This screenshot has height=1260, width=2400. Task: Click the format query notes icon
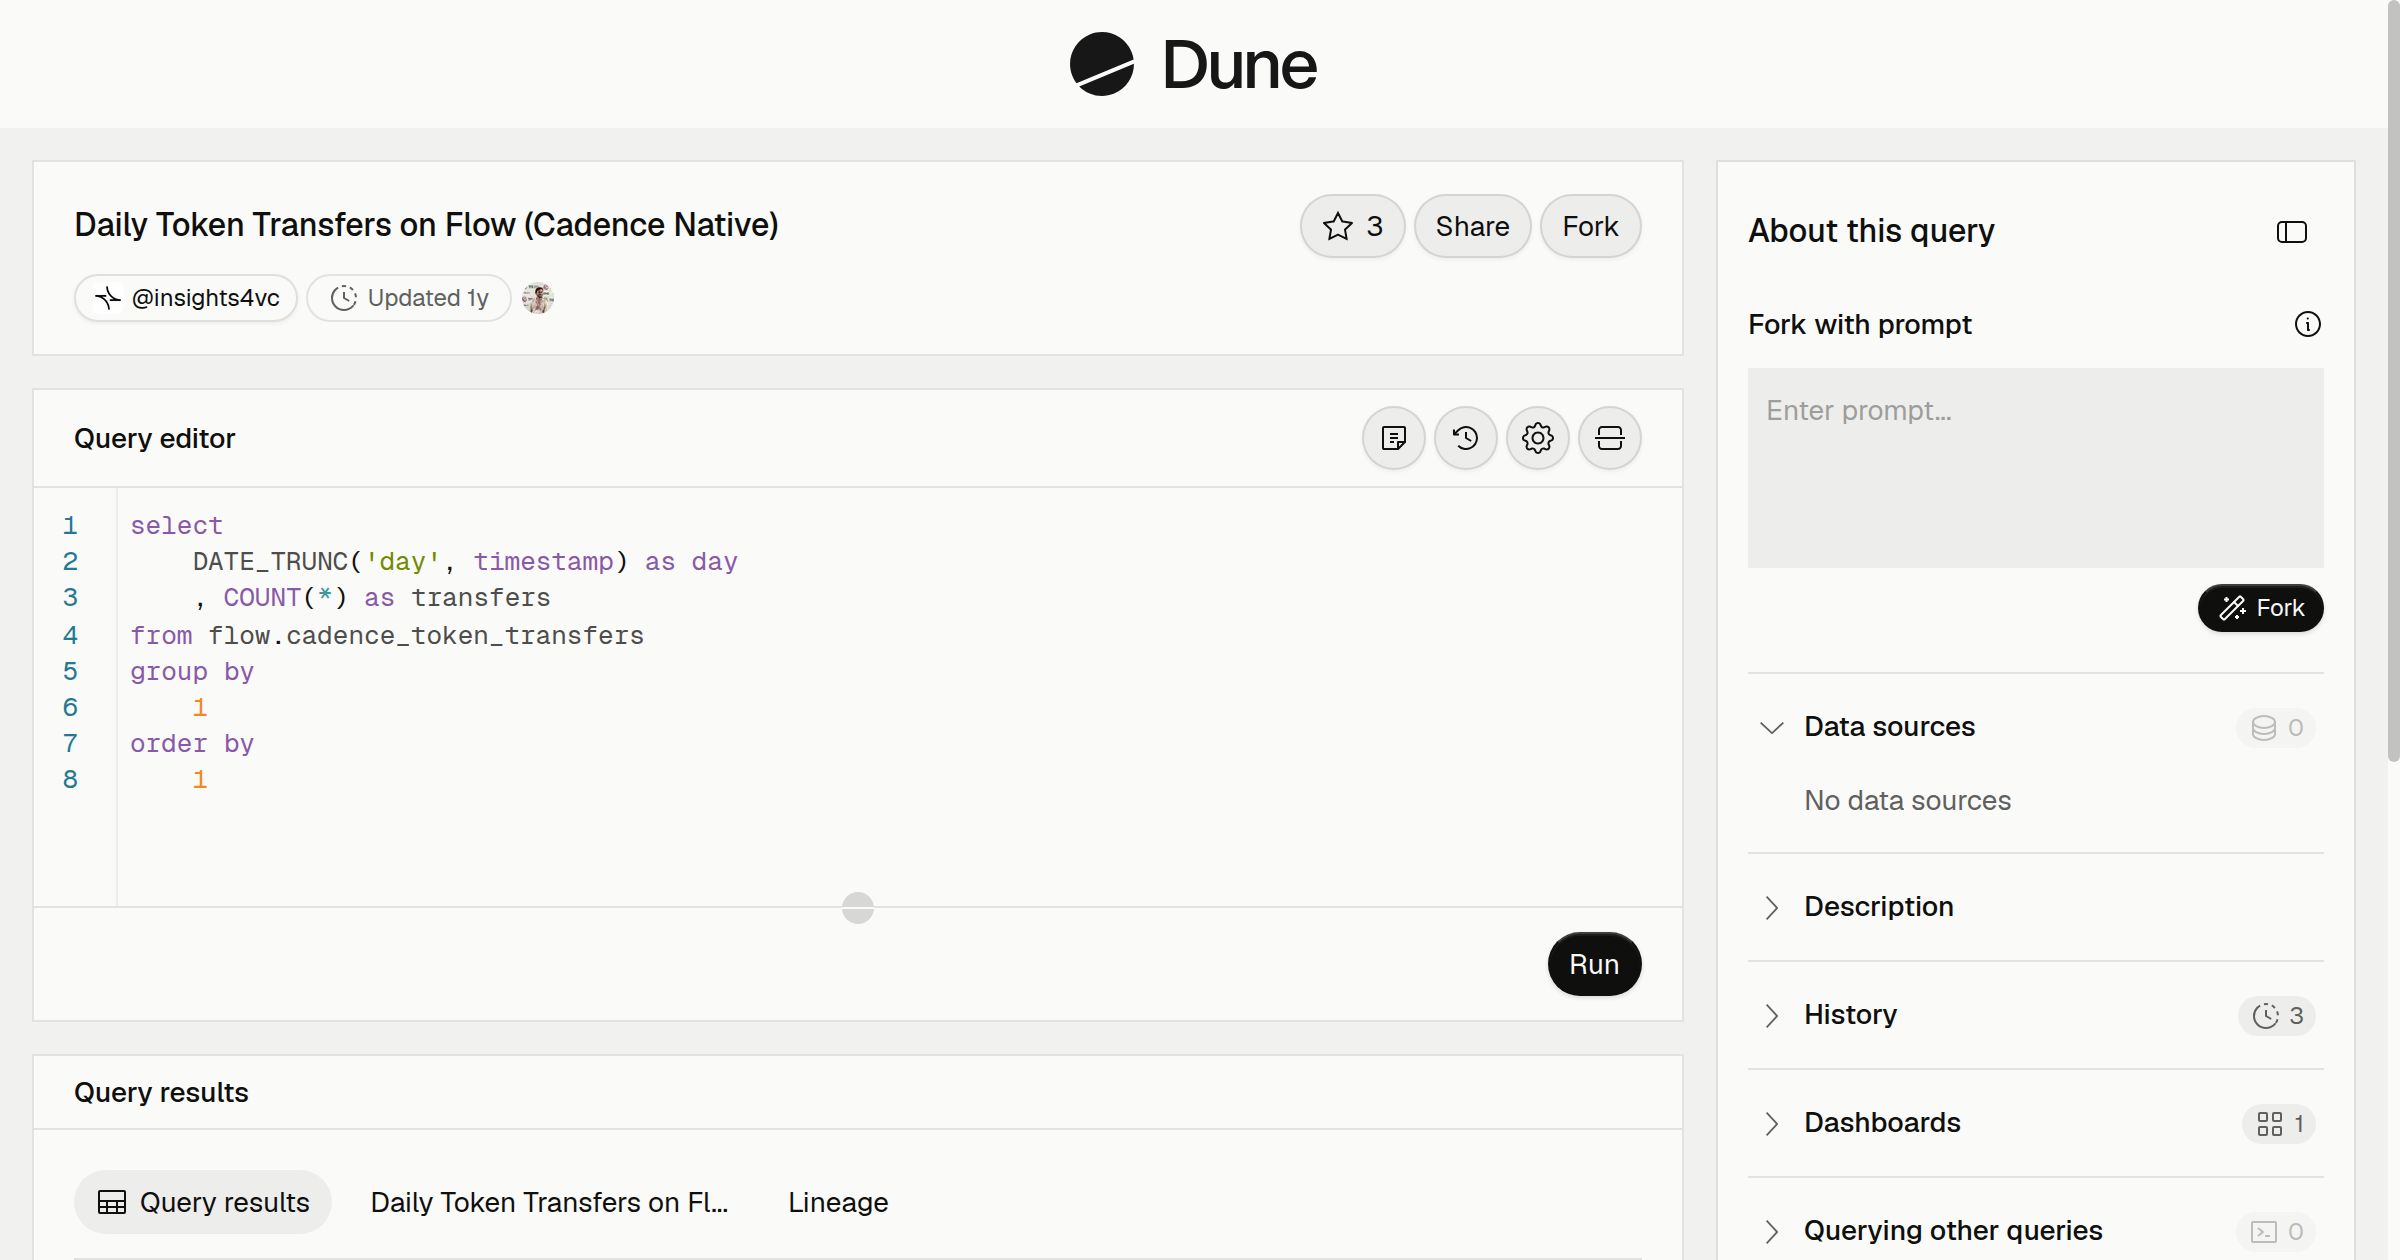(x=1394, y=438)
